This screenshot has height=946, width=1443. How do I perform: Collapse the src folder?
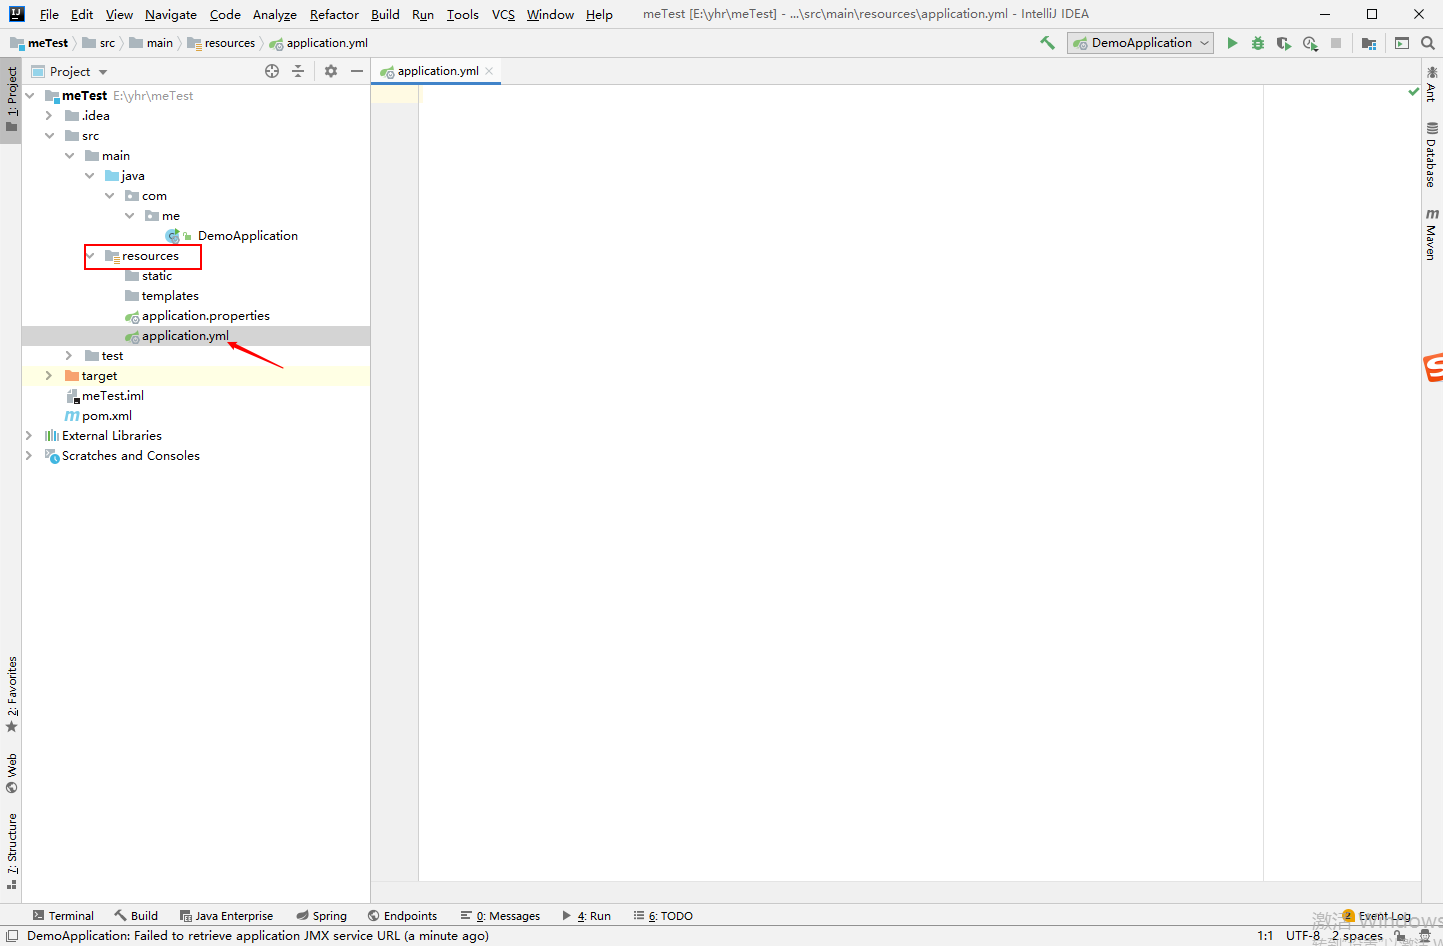click(x=49, y=136)
